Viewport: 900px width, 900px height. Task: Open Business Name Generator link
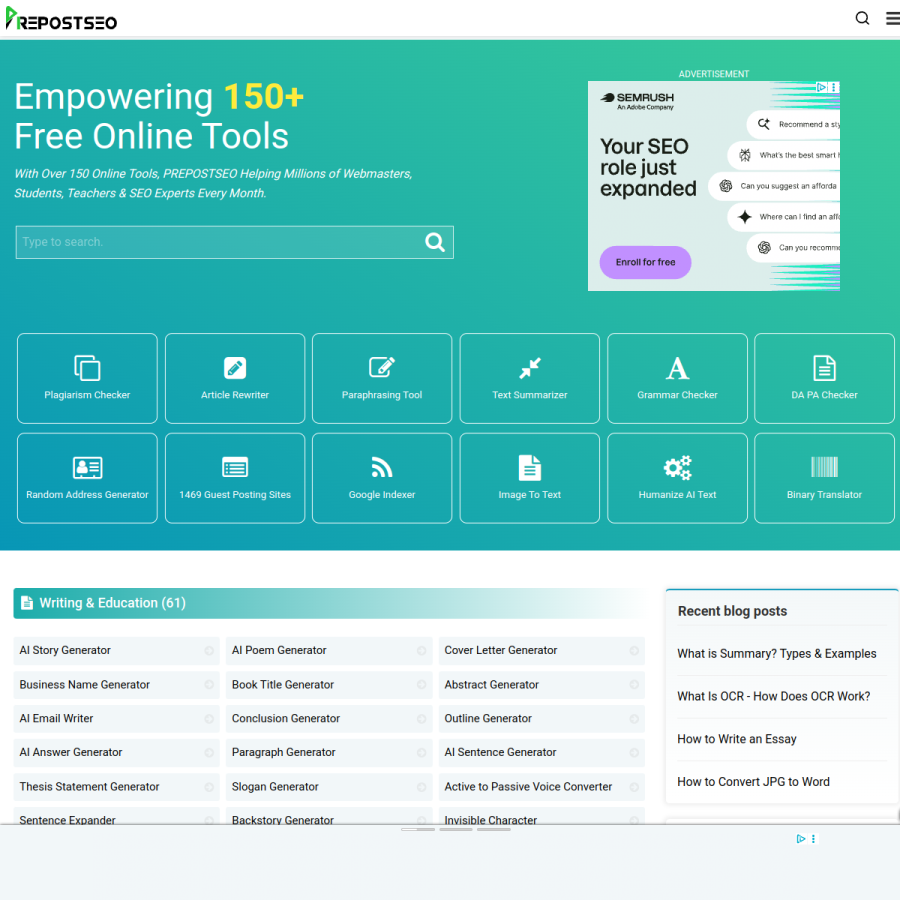coord(84,685)
